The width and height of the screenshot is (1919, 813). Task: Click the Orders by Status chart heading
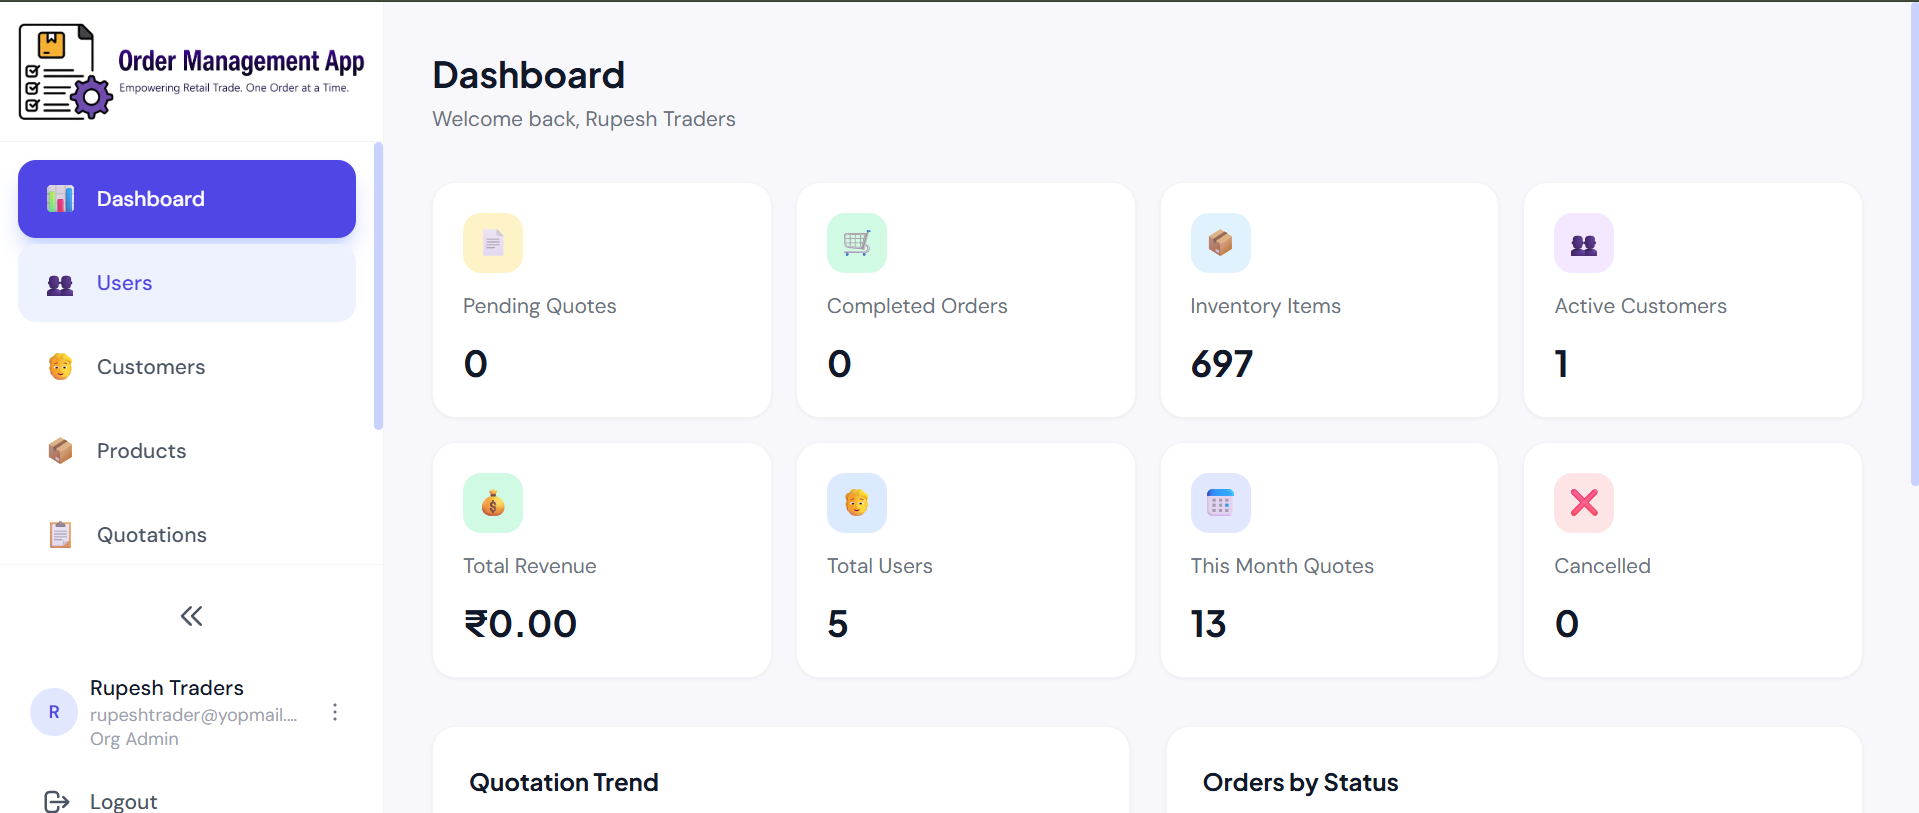coord(1301,782)
